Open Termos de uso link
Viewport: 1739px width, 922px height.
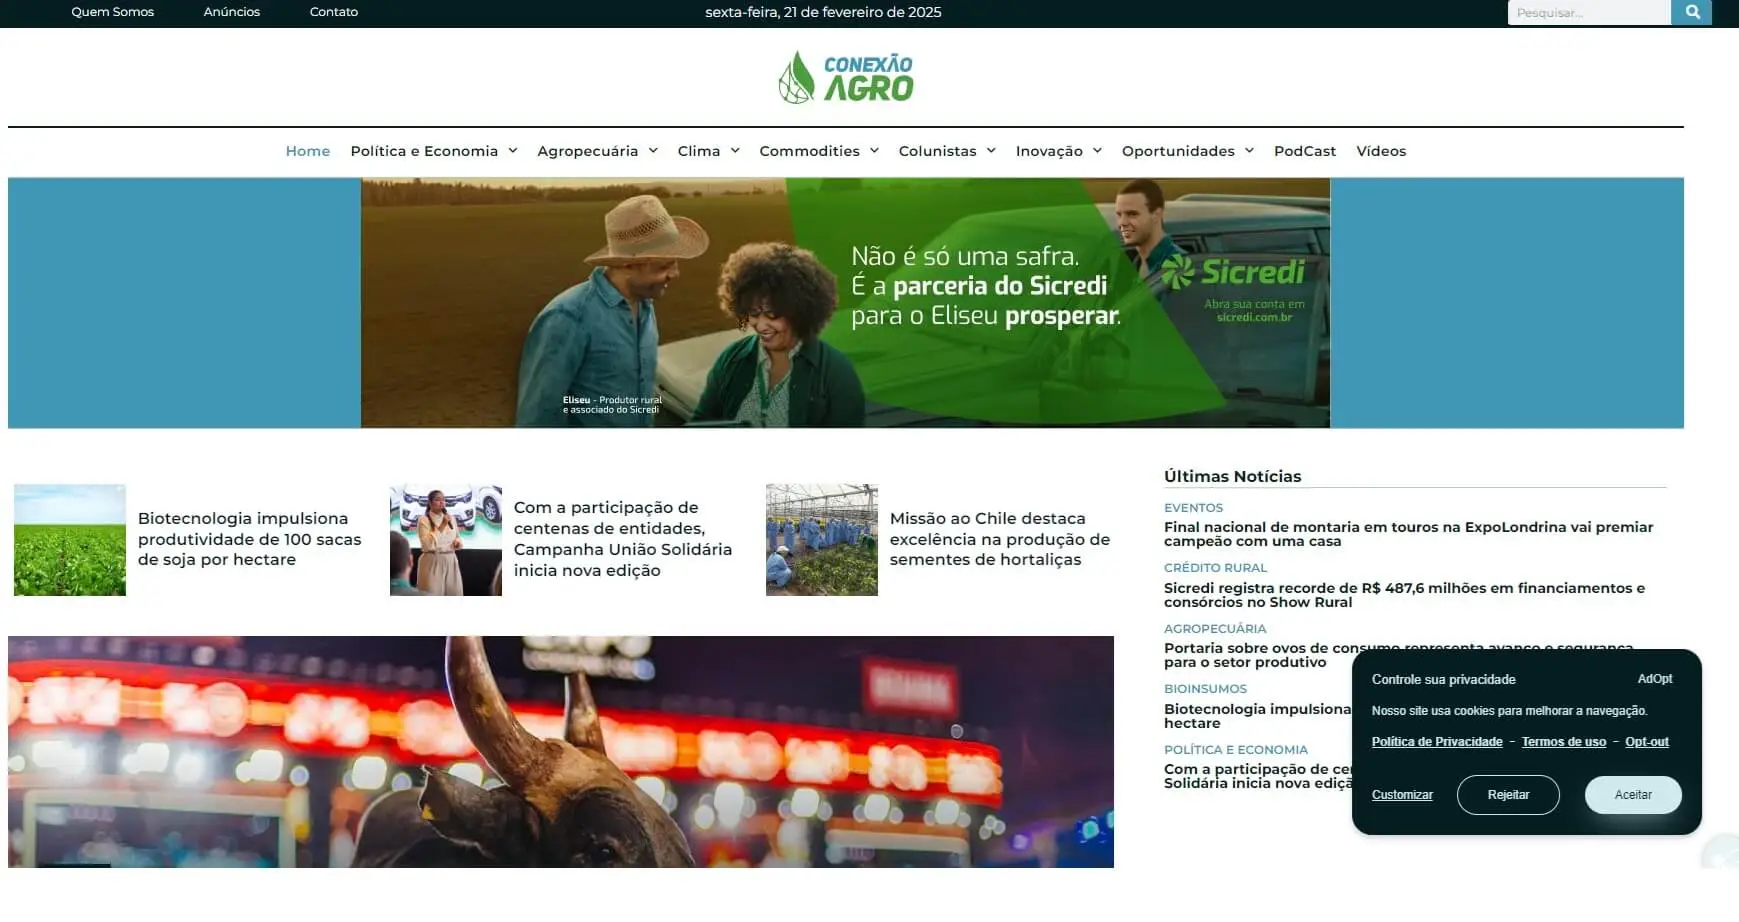(1564, 742)
